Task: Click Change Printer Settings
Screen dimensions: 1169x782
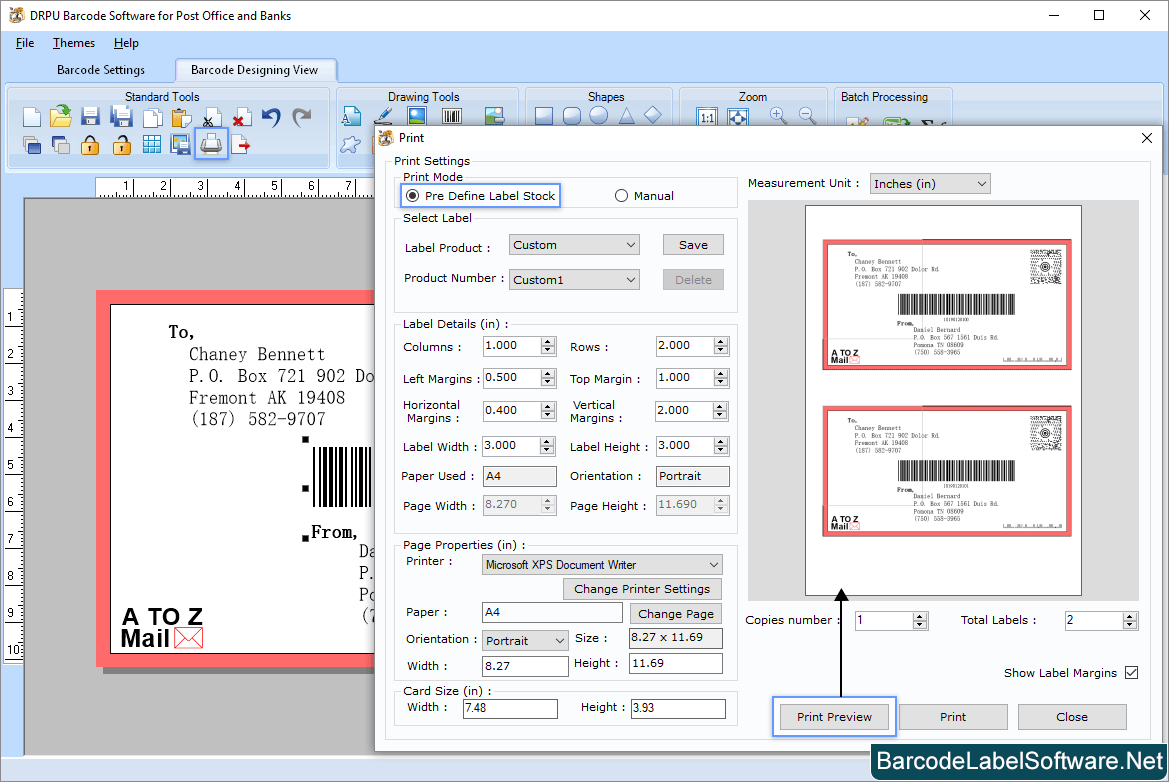Action: pos(642,589)
